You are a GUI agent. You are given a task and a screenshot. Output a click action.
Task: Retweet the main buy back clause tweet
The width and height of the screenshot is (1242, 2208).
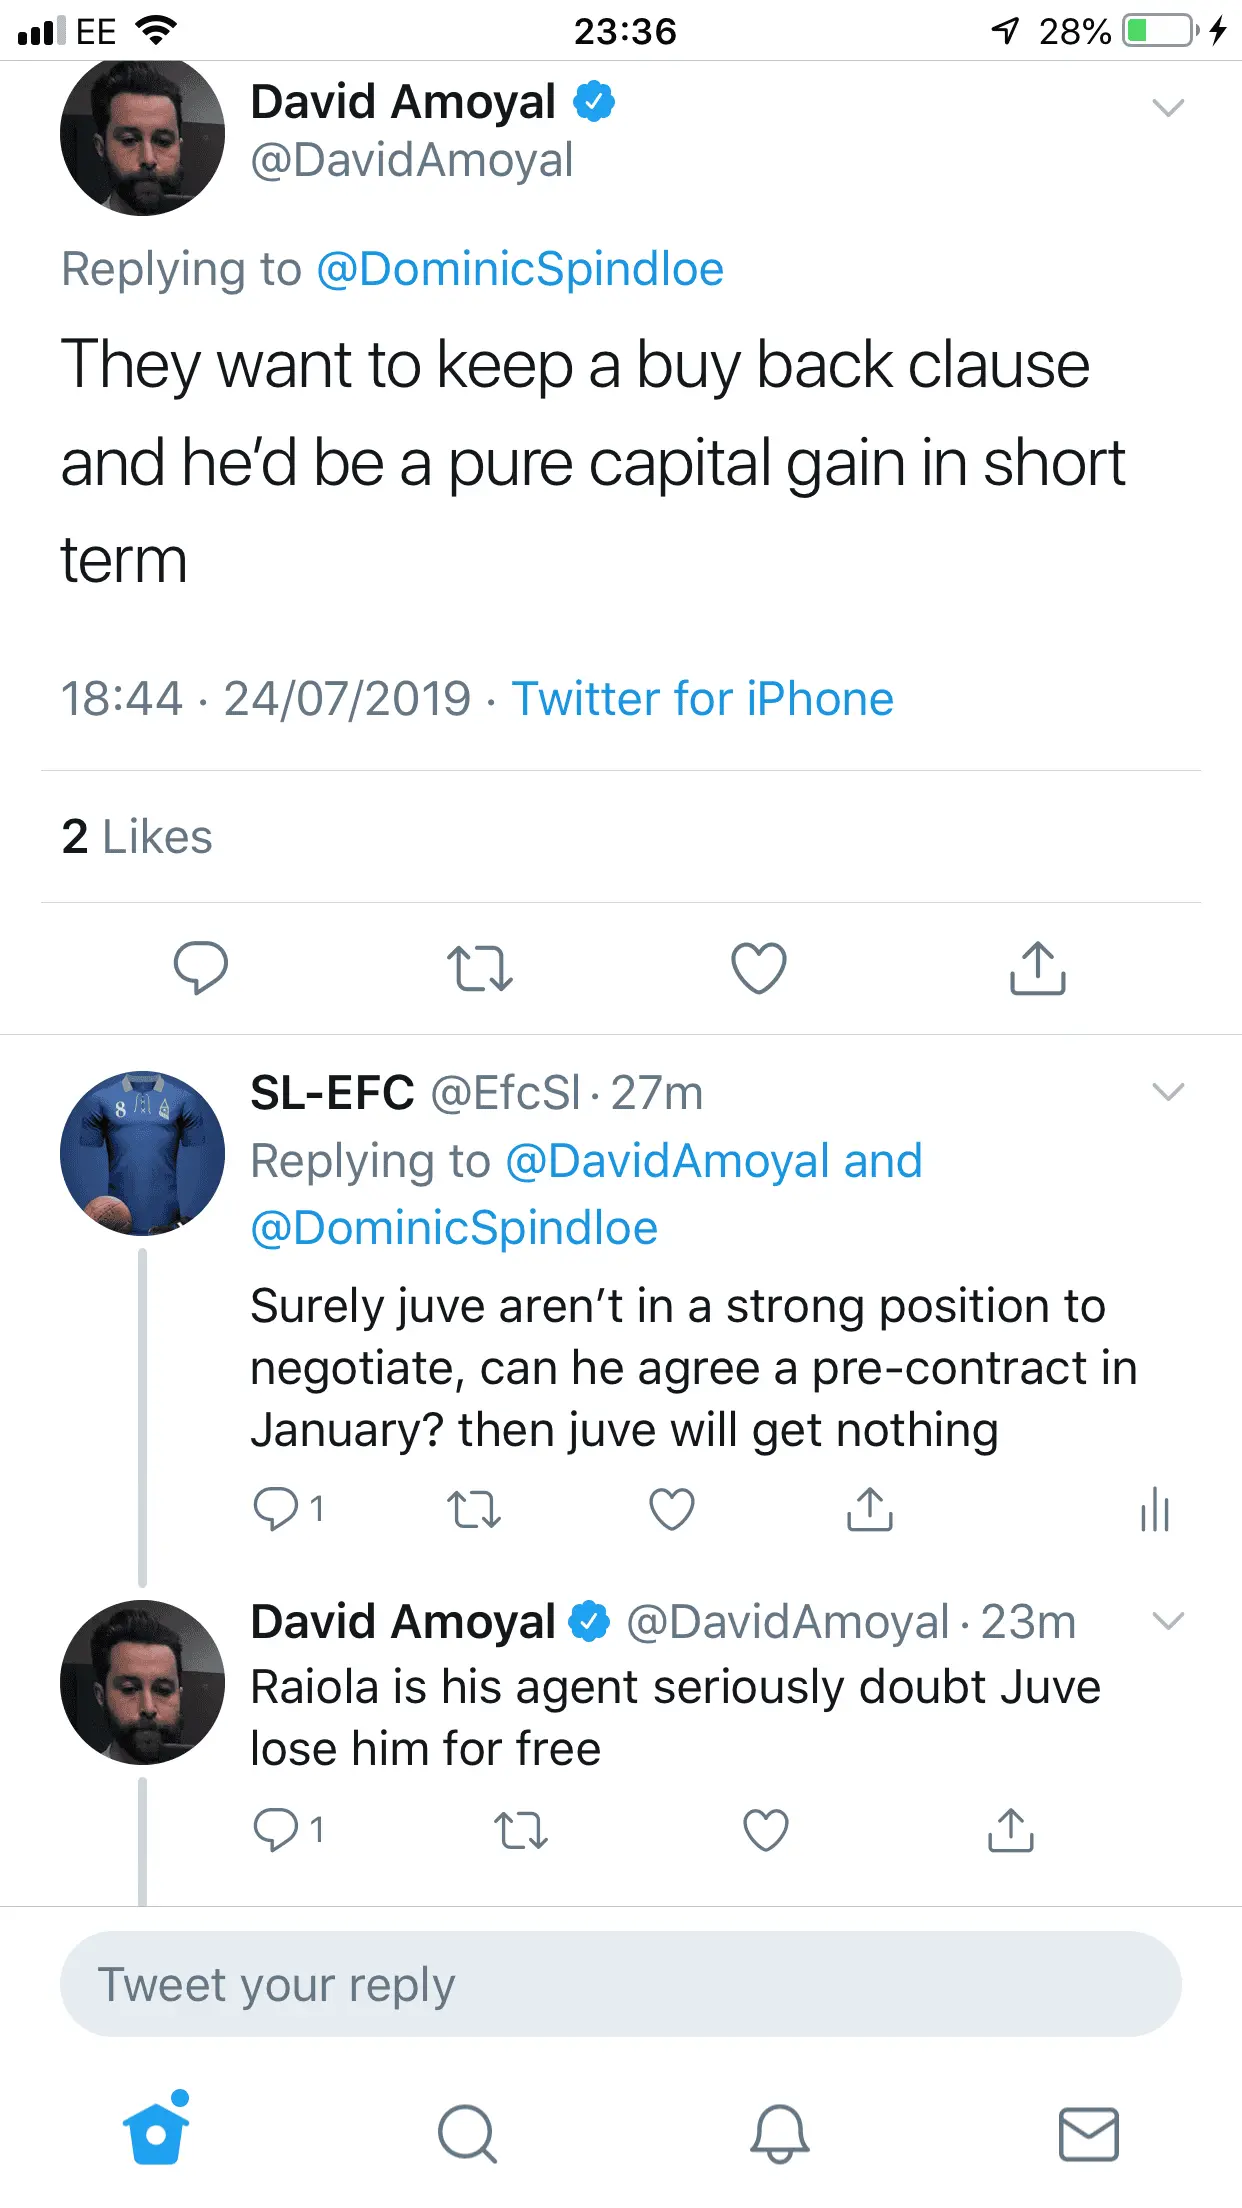tap(479, 968)
